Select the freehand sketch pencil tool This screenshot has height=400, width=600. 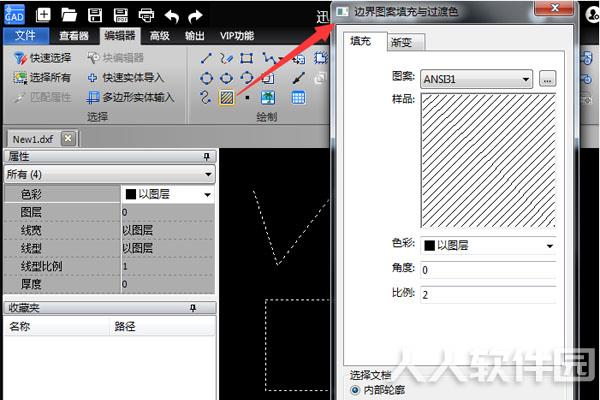pos(226,58)
